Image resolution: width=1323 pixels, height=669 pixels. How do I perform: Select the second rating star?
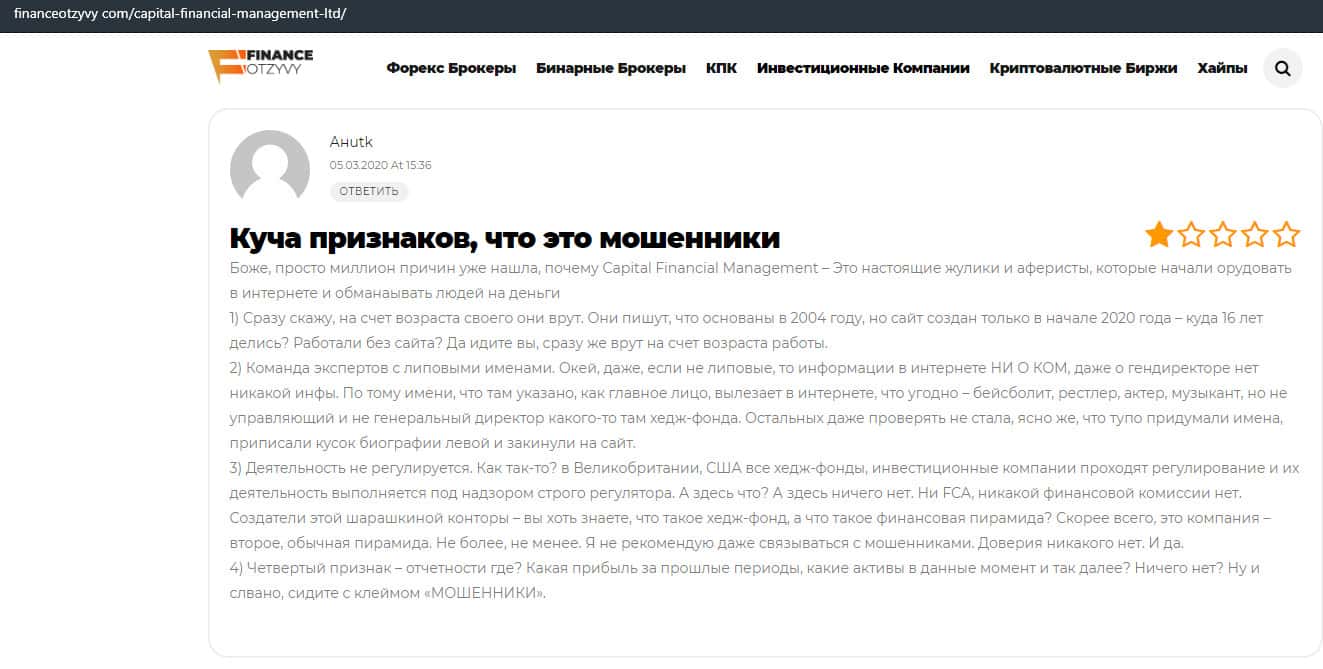point(1191,235)
